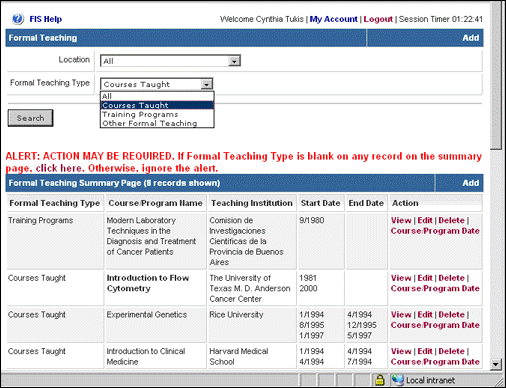Click the vertical scrollbar thumb
Screen dimensions: 506x388
pyautogui.click(x=496, y=75)
